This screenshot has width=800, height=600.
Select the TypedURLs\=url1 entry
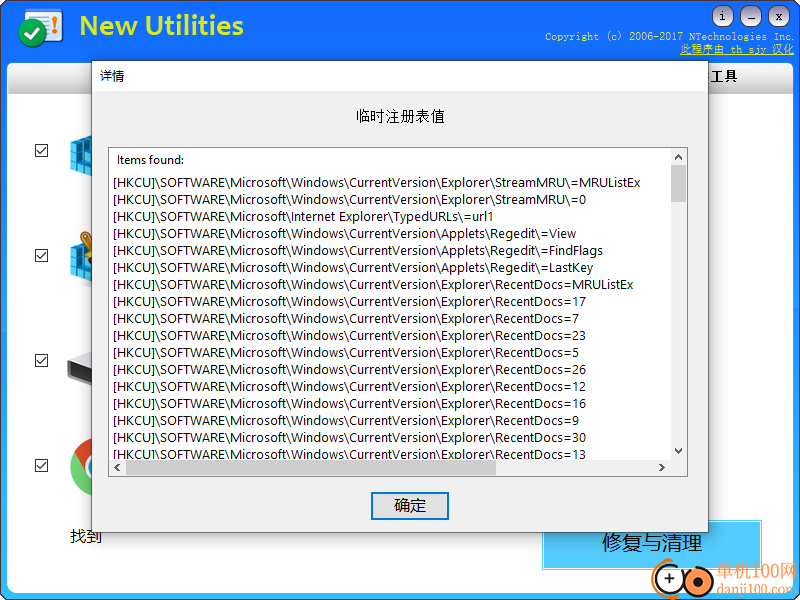click(304, 217)
